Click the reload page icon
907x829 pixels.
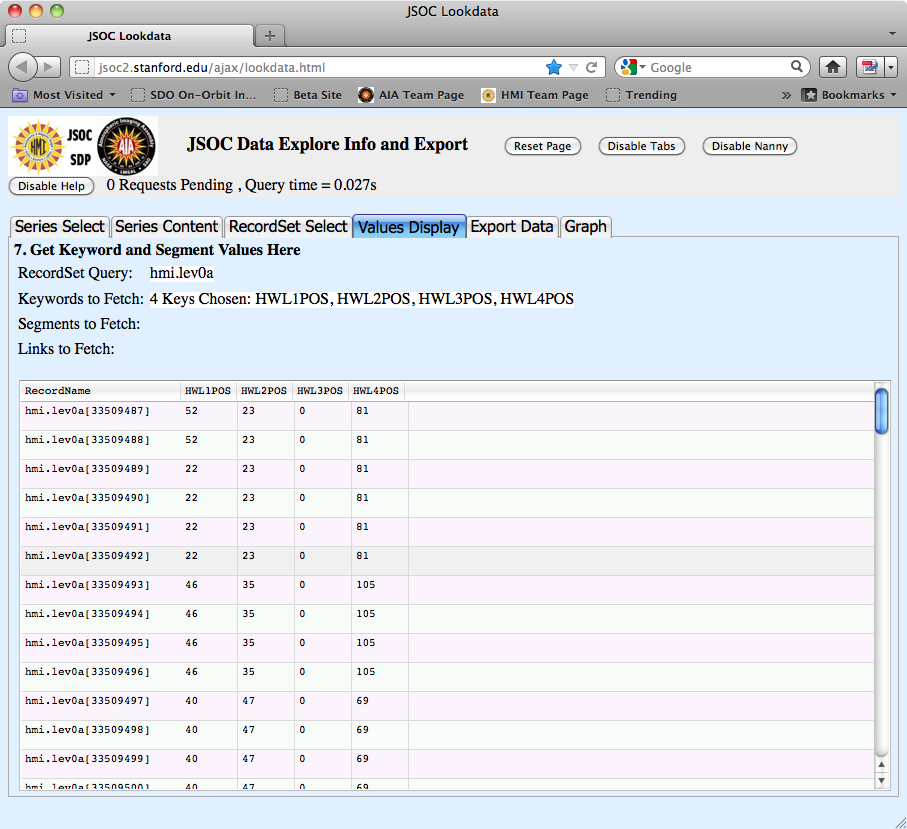tap(591, 67)
